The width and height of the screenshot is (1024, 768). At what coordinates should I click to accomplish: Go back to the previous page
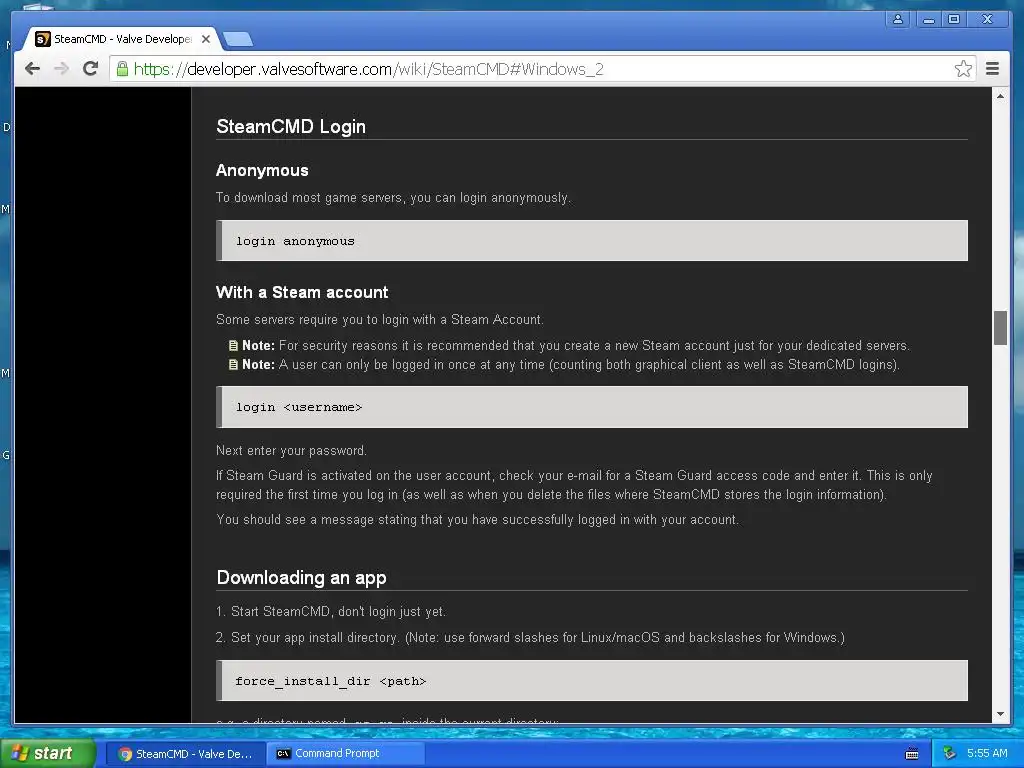32,69
